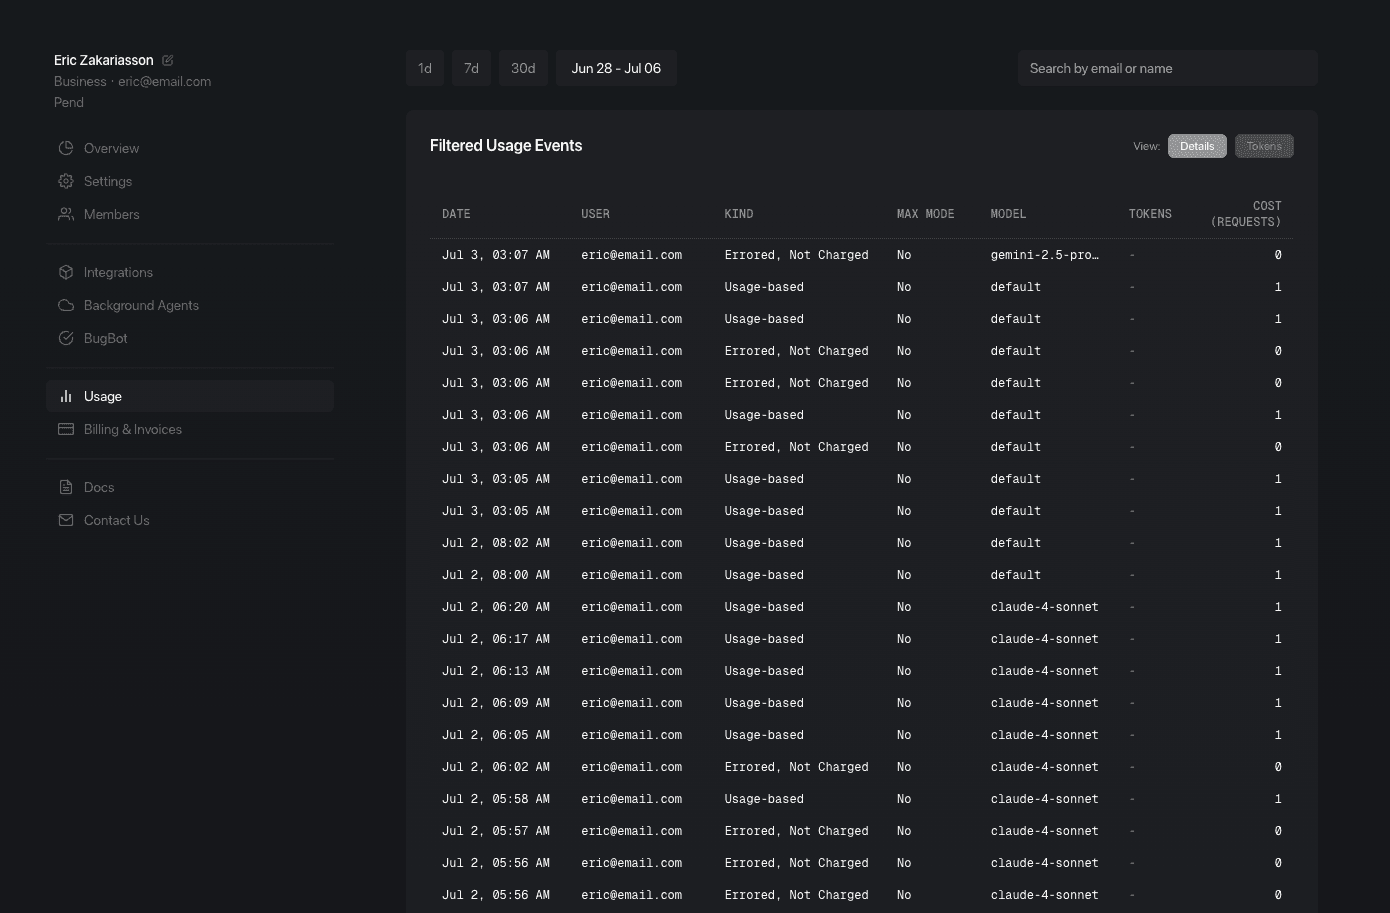The image size is (1390, 913).
Task: Select the Usage chart icon
Action: tap(66, 396)
